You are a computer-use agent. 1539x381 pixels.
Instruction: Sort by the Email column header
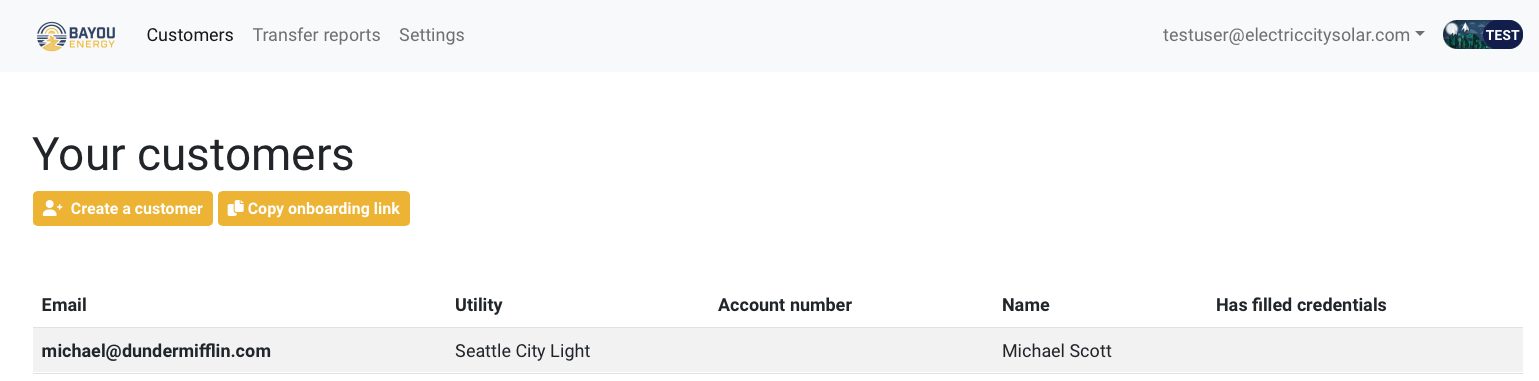tap(64, 305)
